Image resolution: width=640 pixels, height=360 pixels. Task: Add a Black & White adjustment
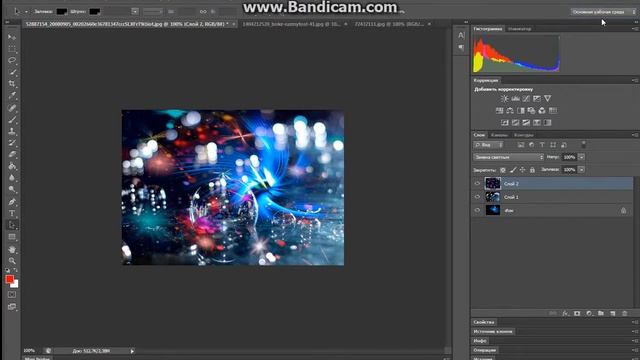(520, 111)
